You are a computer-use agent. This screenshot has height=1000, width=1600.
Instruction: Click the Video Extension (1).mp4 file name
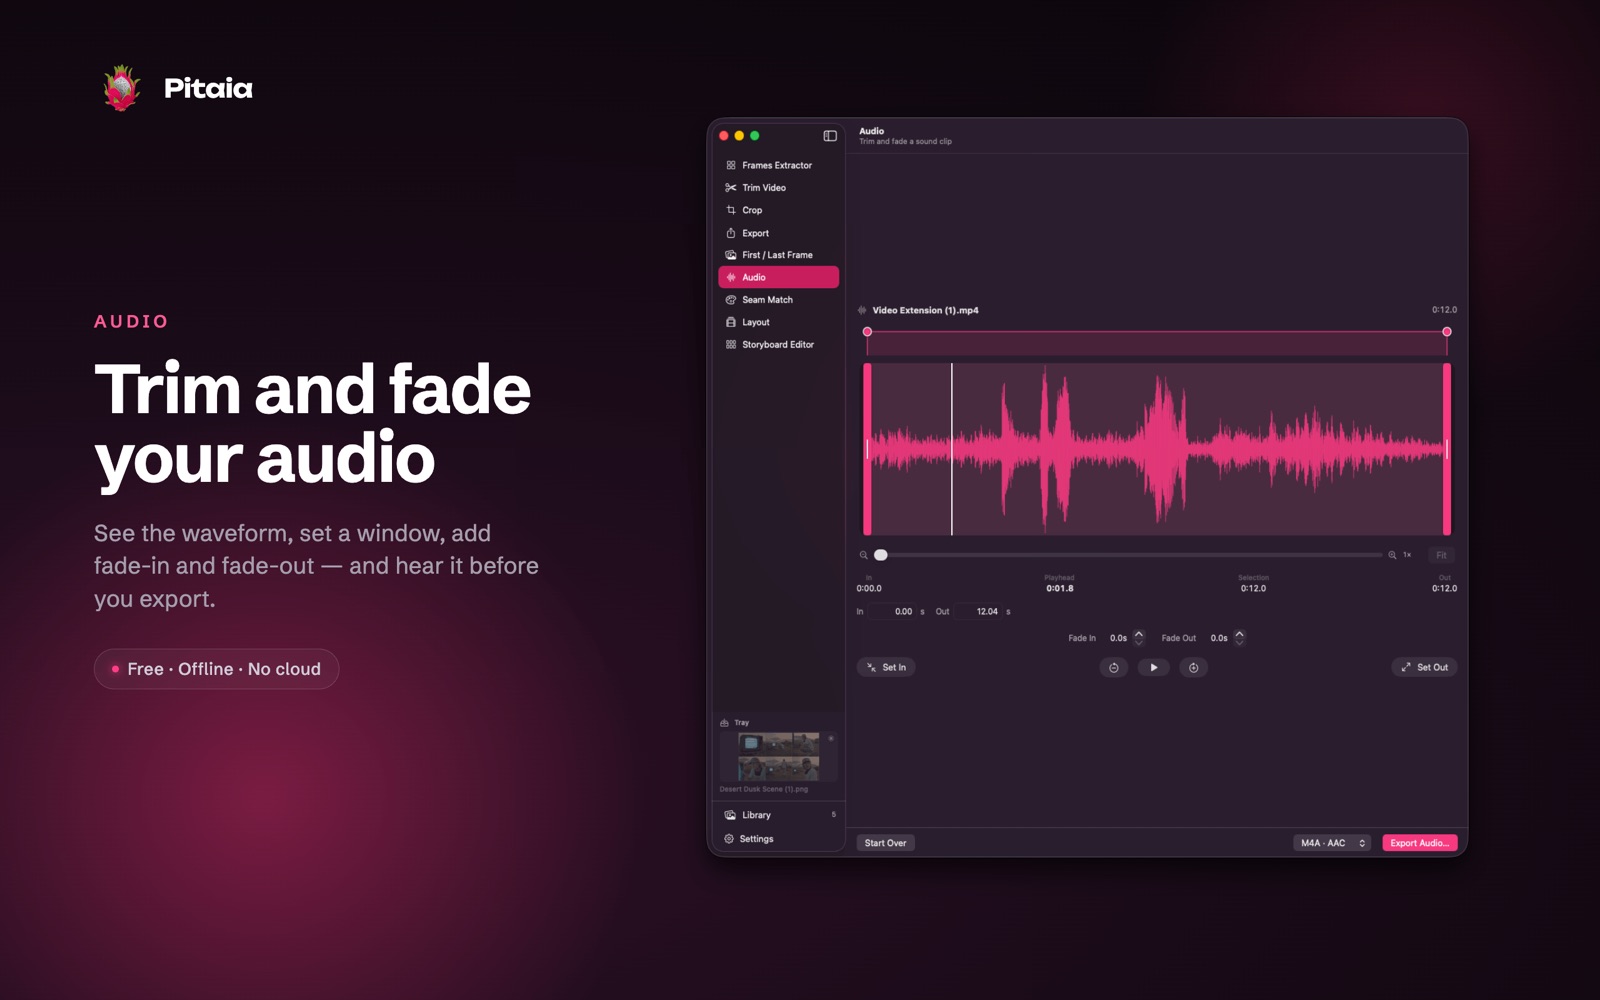(x=925, y=310)
